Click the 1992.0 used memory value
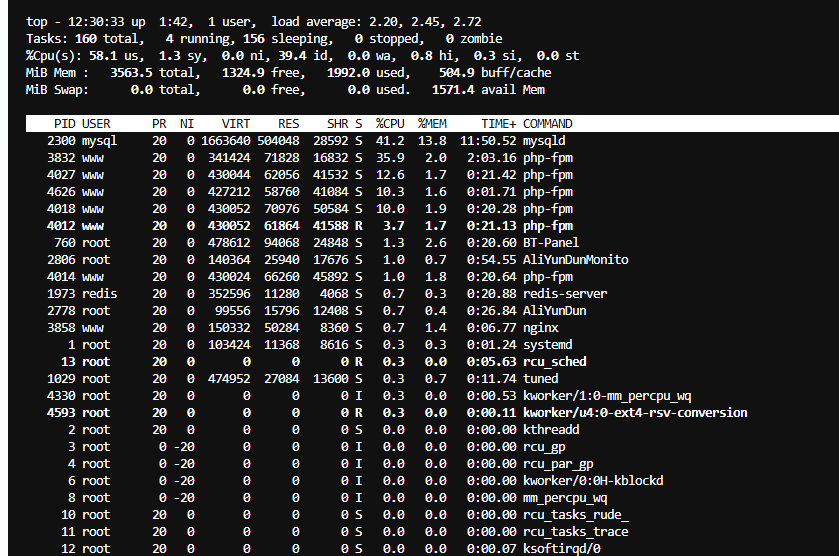 tap(348, 73)
